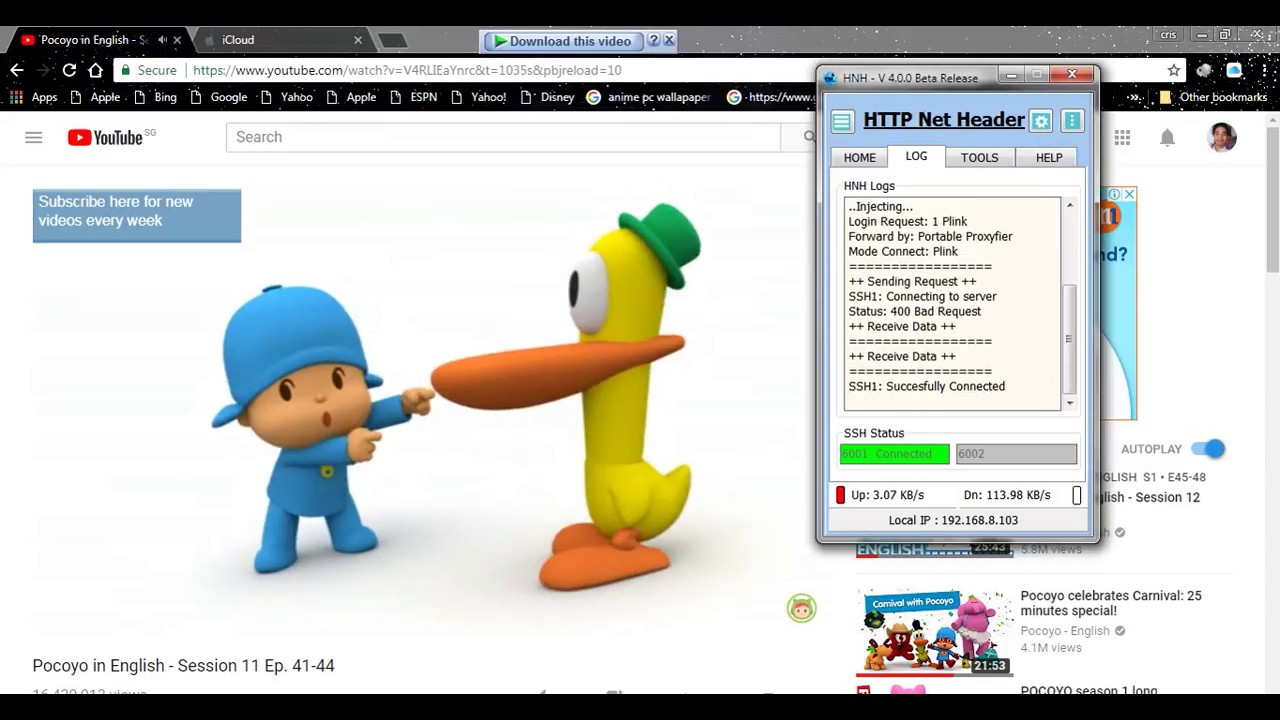Open the HELP tab in HNH
The image size is (1280, 720).
(x=1049, y=158)
